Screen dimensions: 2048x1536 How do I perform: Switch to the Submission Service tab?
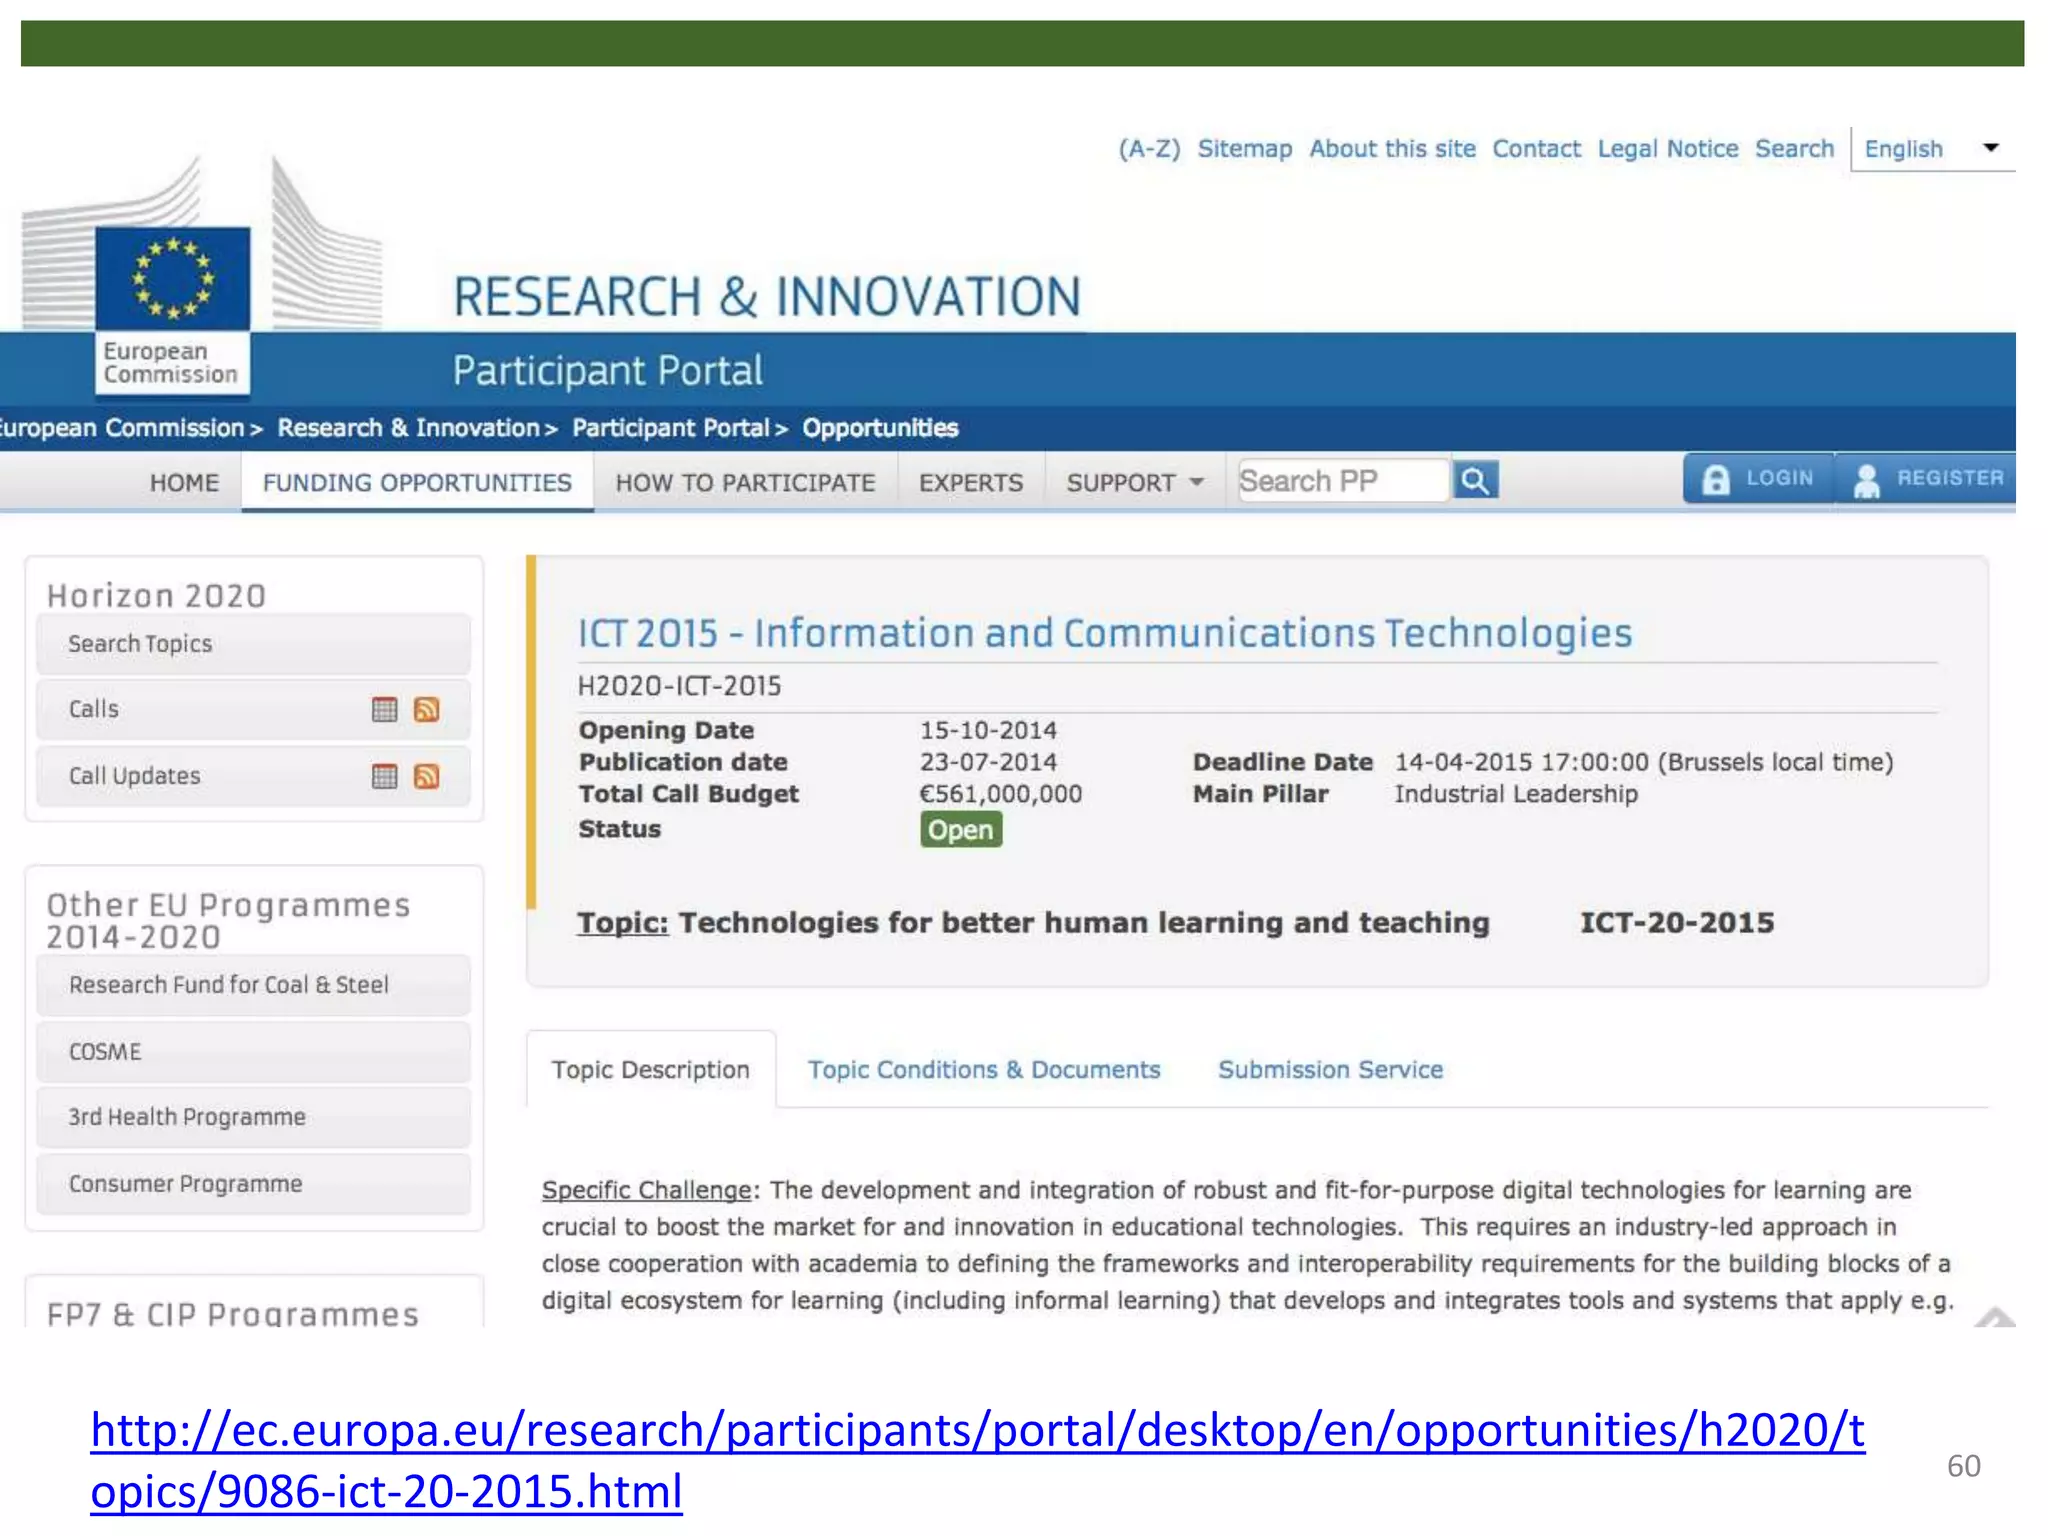(x=1331, y=1070)
